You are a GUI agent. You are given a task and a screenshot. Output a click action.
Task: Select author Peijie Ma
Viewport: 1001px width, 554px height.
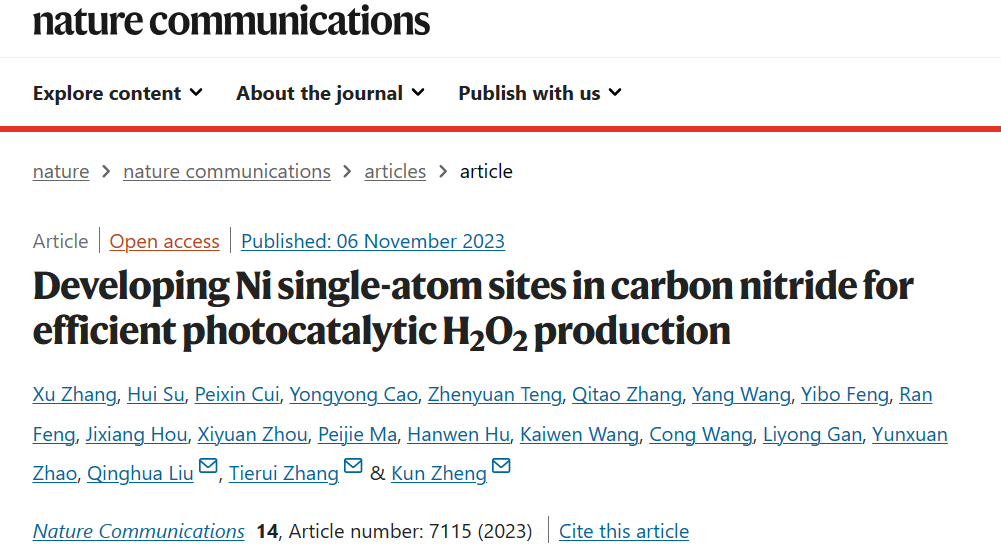pos(358,434)
